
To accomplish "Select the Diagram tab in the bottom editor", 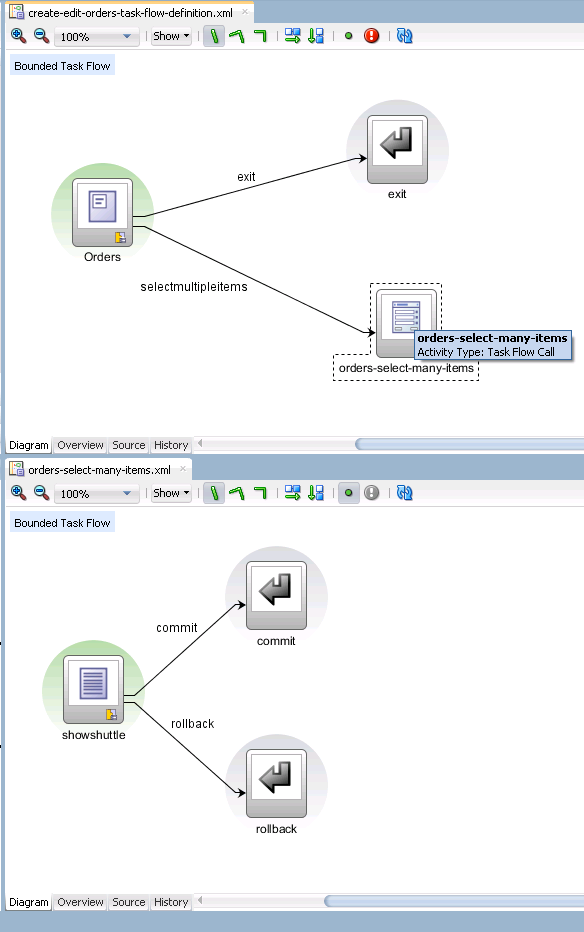I will coord(29,902).
